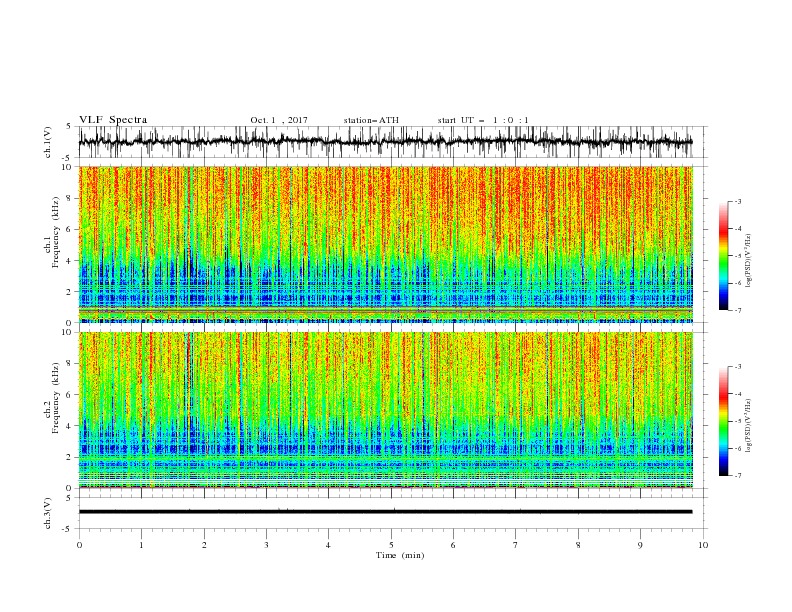The height and width of the screenshot is (612, 792).
Task: Click the ch.1 spectrogram plot
Action: click(x=385, y=244)
